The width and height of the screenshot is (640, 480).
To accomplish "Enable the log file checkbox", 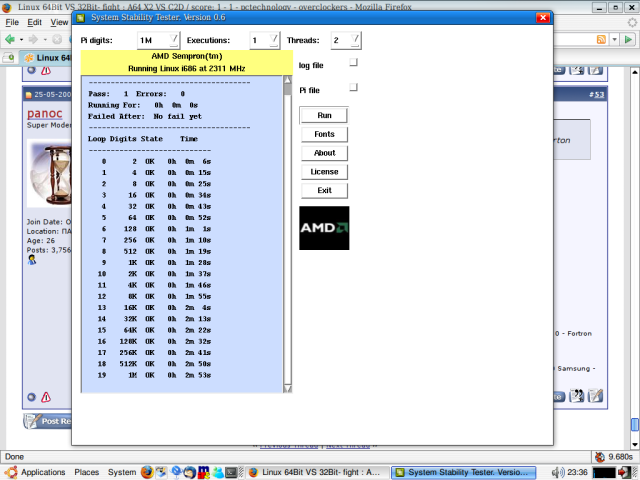I will click(353, 62).
